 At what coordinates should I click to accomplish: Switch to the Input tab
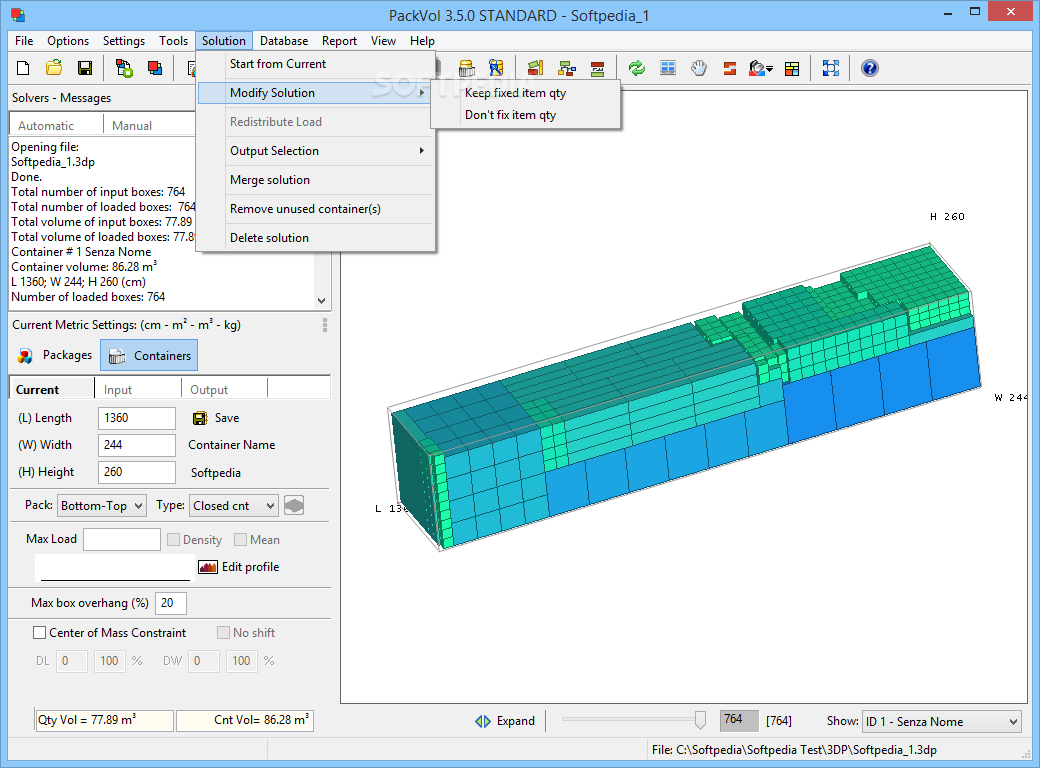click(x=118, y=390)
